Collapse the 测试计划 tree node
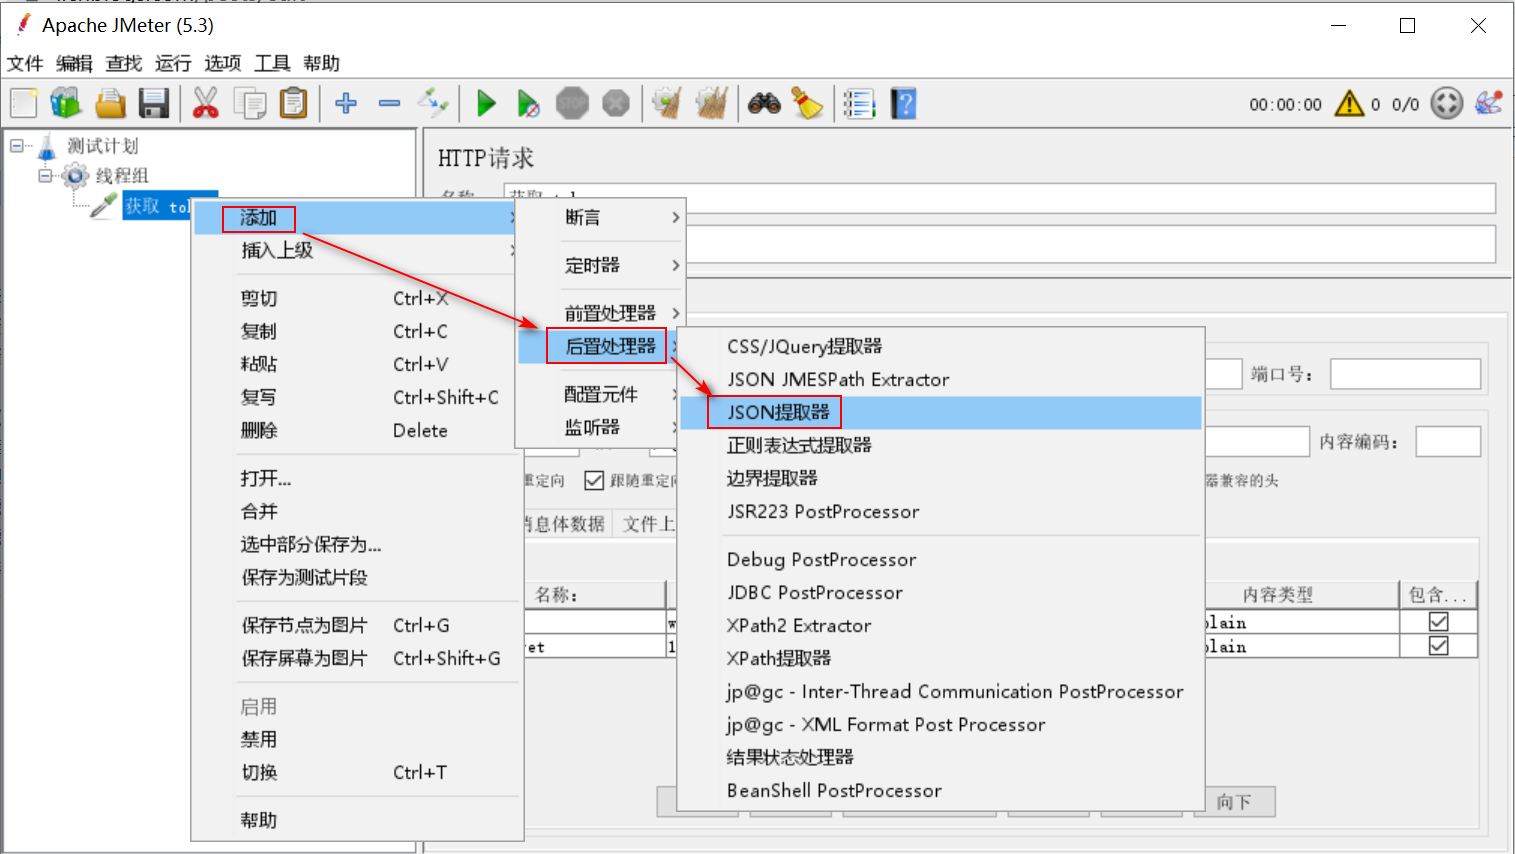This screenshot has height=854, width=1515. [17, 146]
